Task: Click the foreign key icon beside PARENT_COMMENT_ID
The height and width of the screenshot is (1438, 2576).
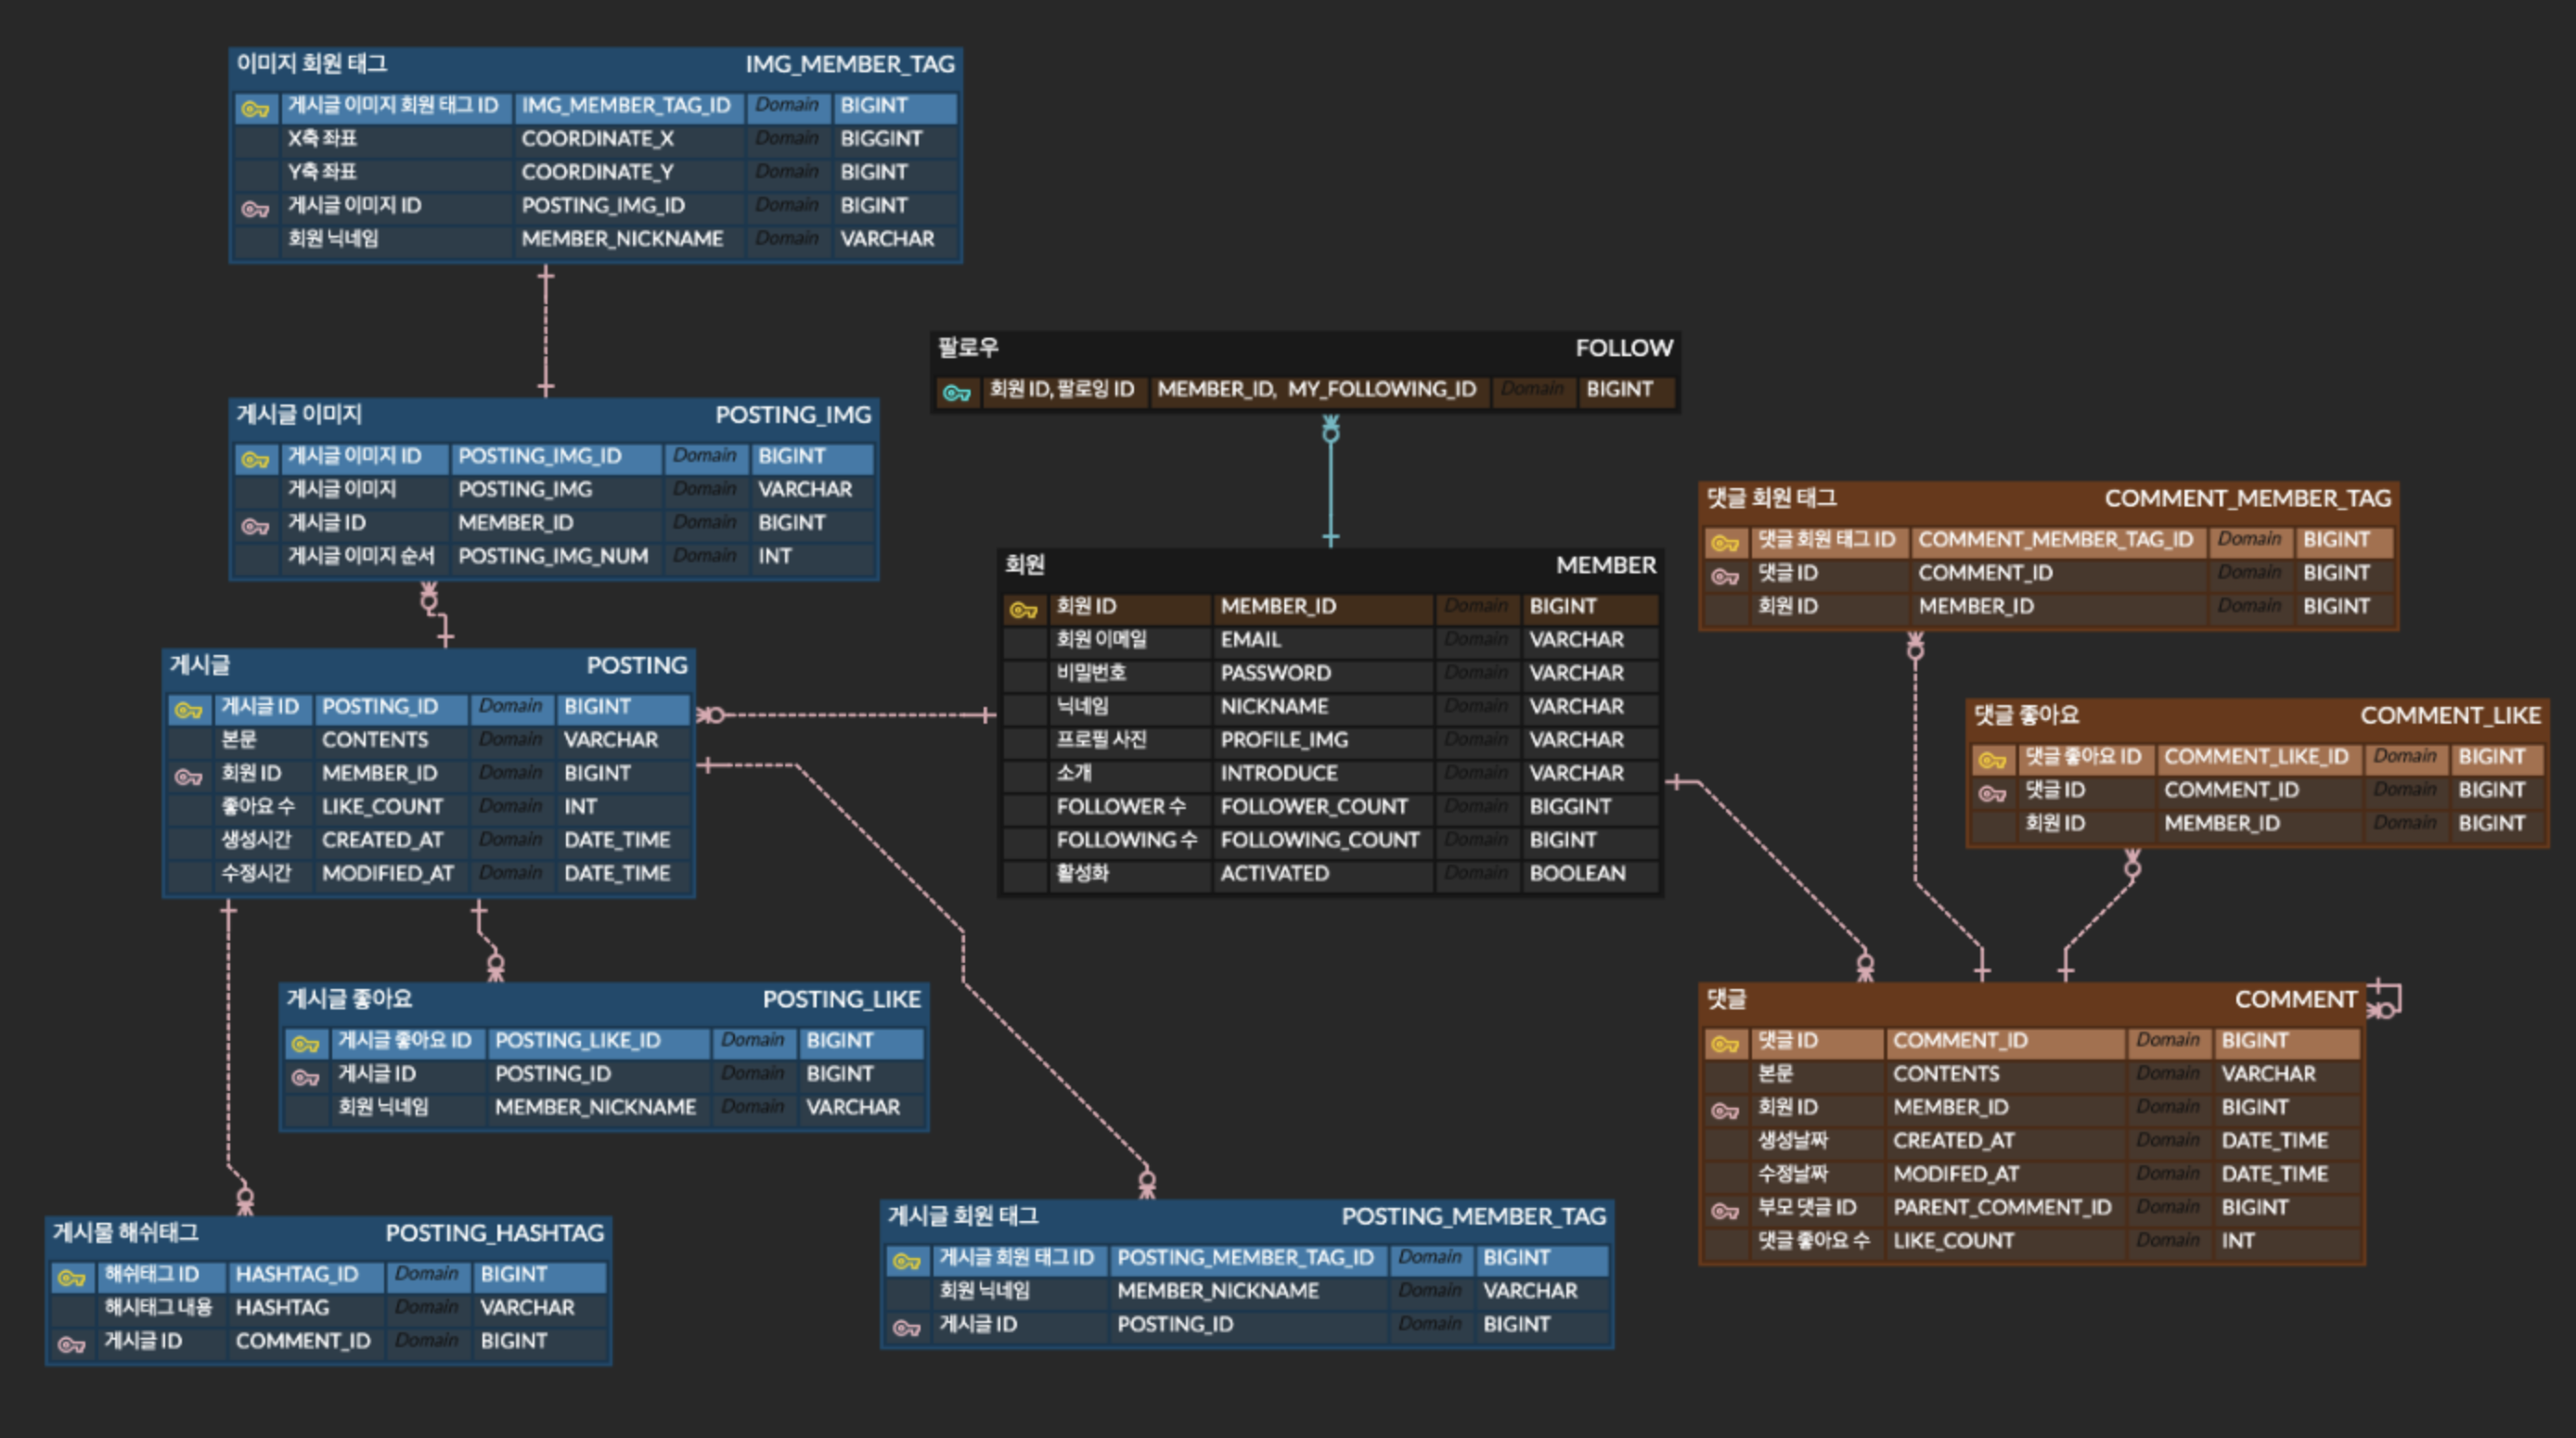Action: click(x=1724, y=1210)
